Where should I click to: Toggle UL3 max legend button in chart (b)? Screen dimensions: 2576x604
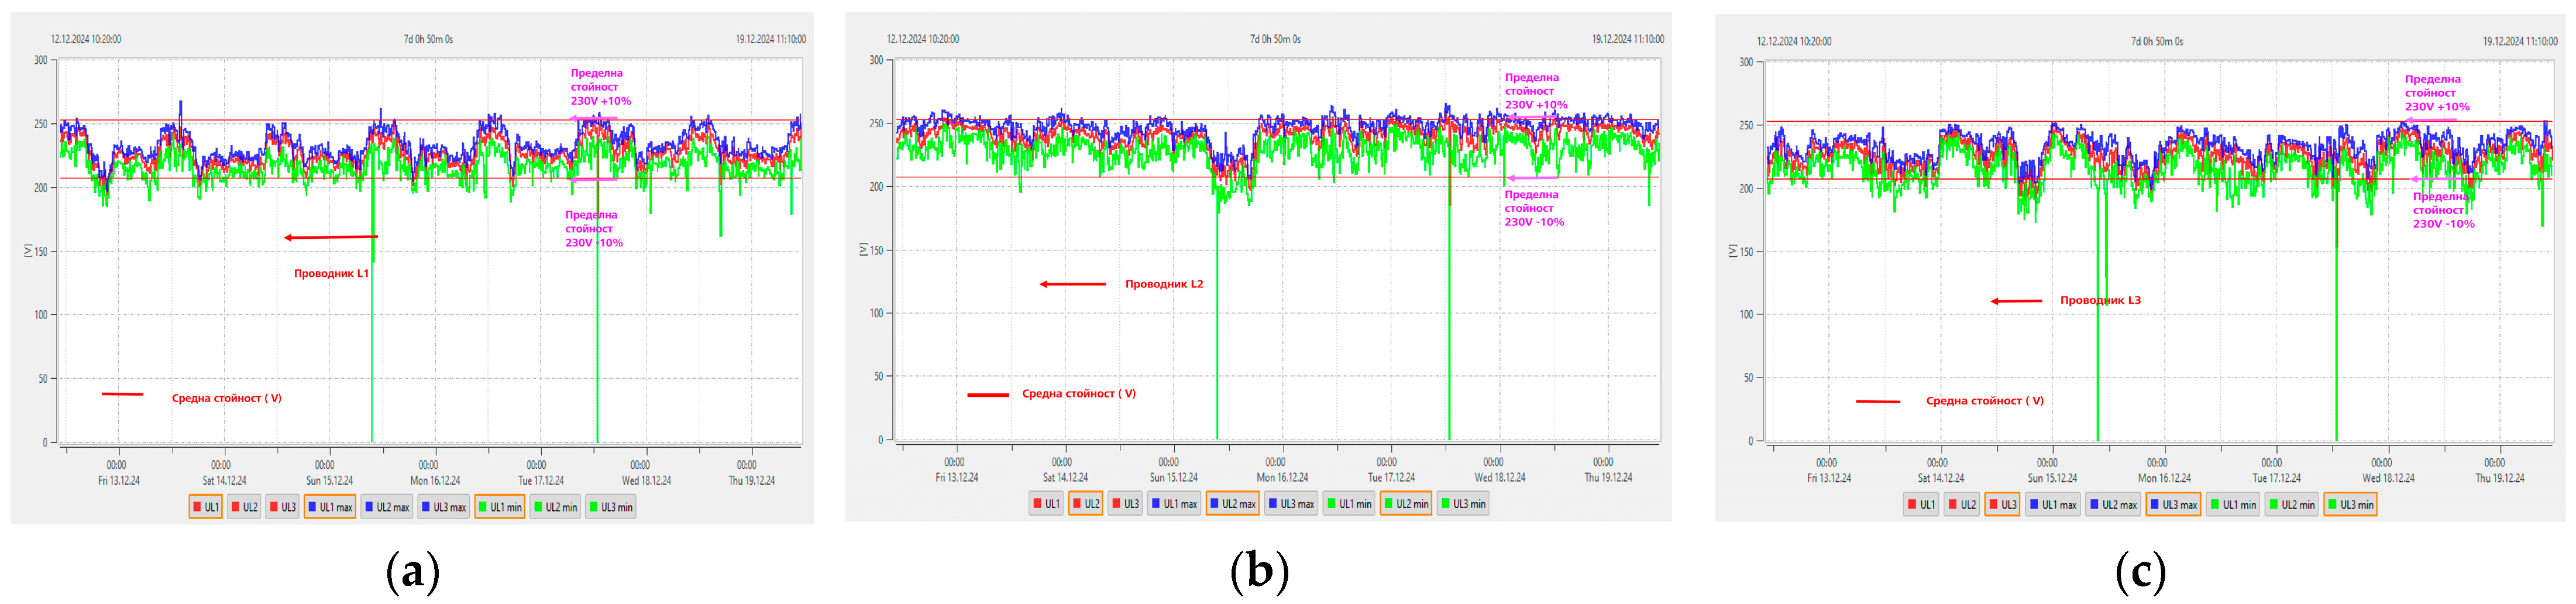1291,504
